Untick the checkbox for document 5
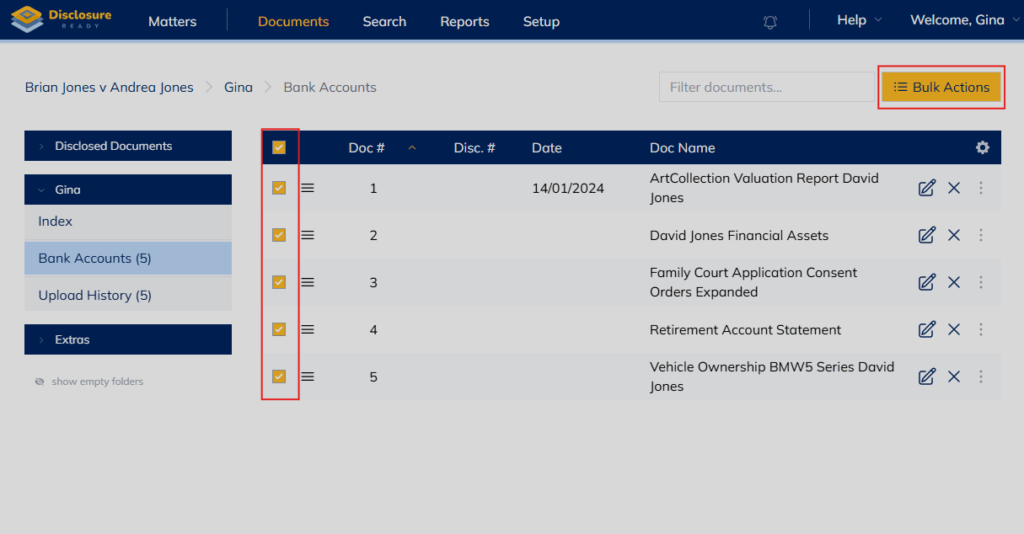Screen dimensions: 1024x534 (279, 376)
